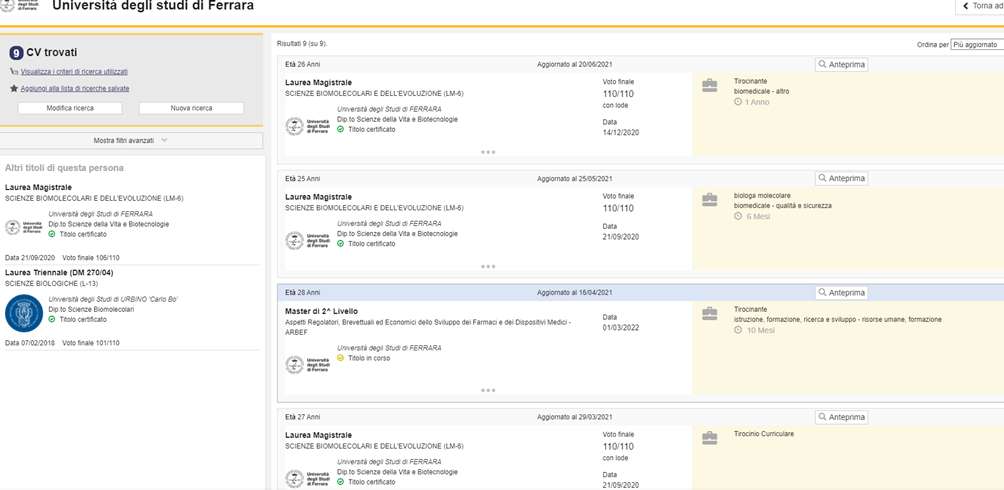Image resolution: width=1004 pixels, height=490 pixels.
Task: Click Tirocinio Curriculare text
Action: (764, 434)
